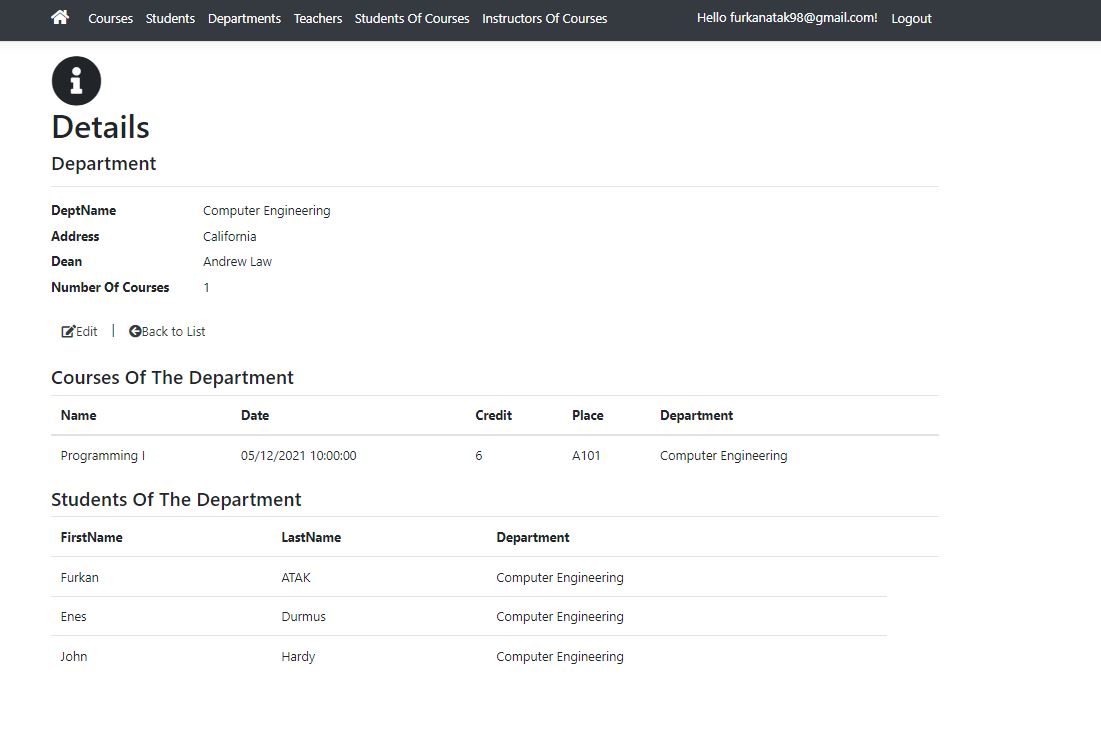This screenshot has width=1101, height=735.
Task: Open the Instructors Of Courses page
Action: click(544, 18)
